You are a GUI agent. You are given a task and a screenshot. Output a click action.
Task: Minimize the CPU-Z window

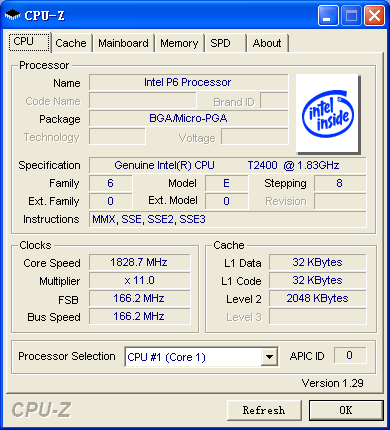click(328, 15)
